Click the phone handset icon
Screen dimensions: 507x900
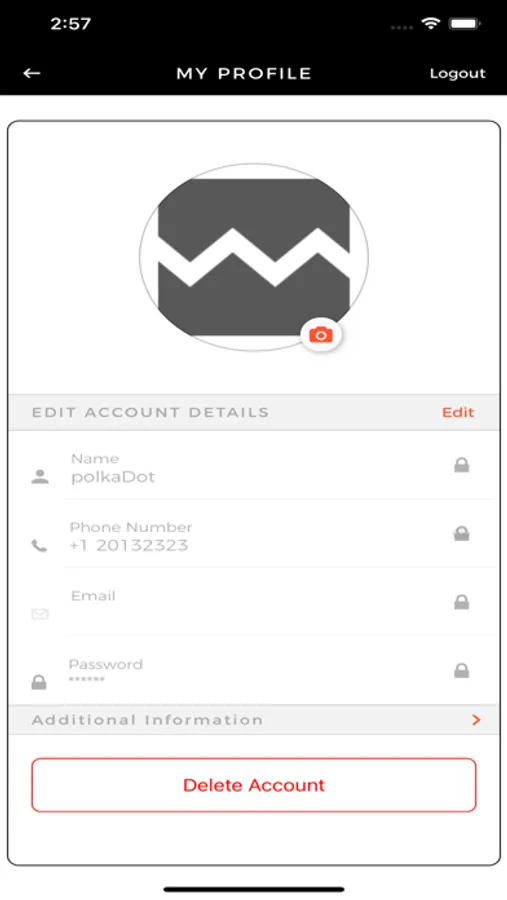pyautogui.click(x=39, y=546)
